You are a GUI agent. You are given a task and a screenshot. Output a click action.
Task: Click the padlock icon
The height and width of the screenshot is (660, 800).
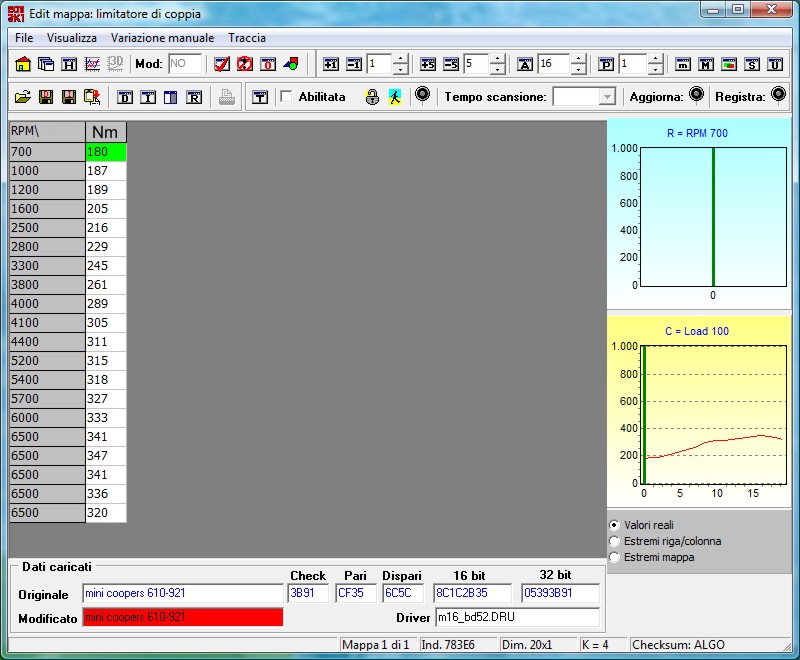tap(372, 97)
